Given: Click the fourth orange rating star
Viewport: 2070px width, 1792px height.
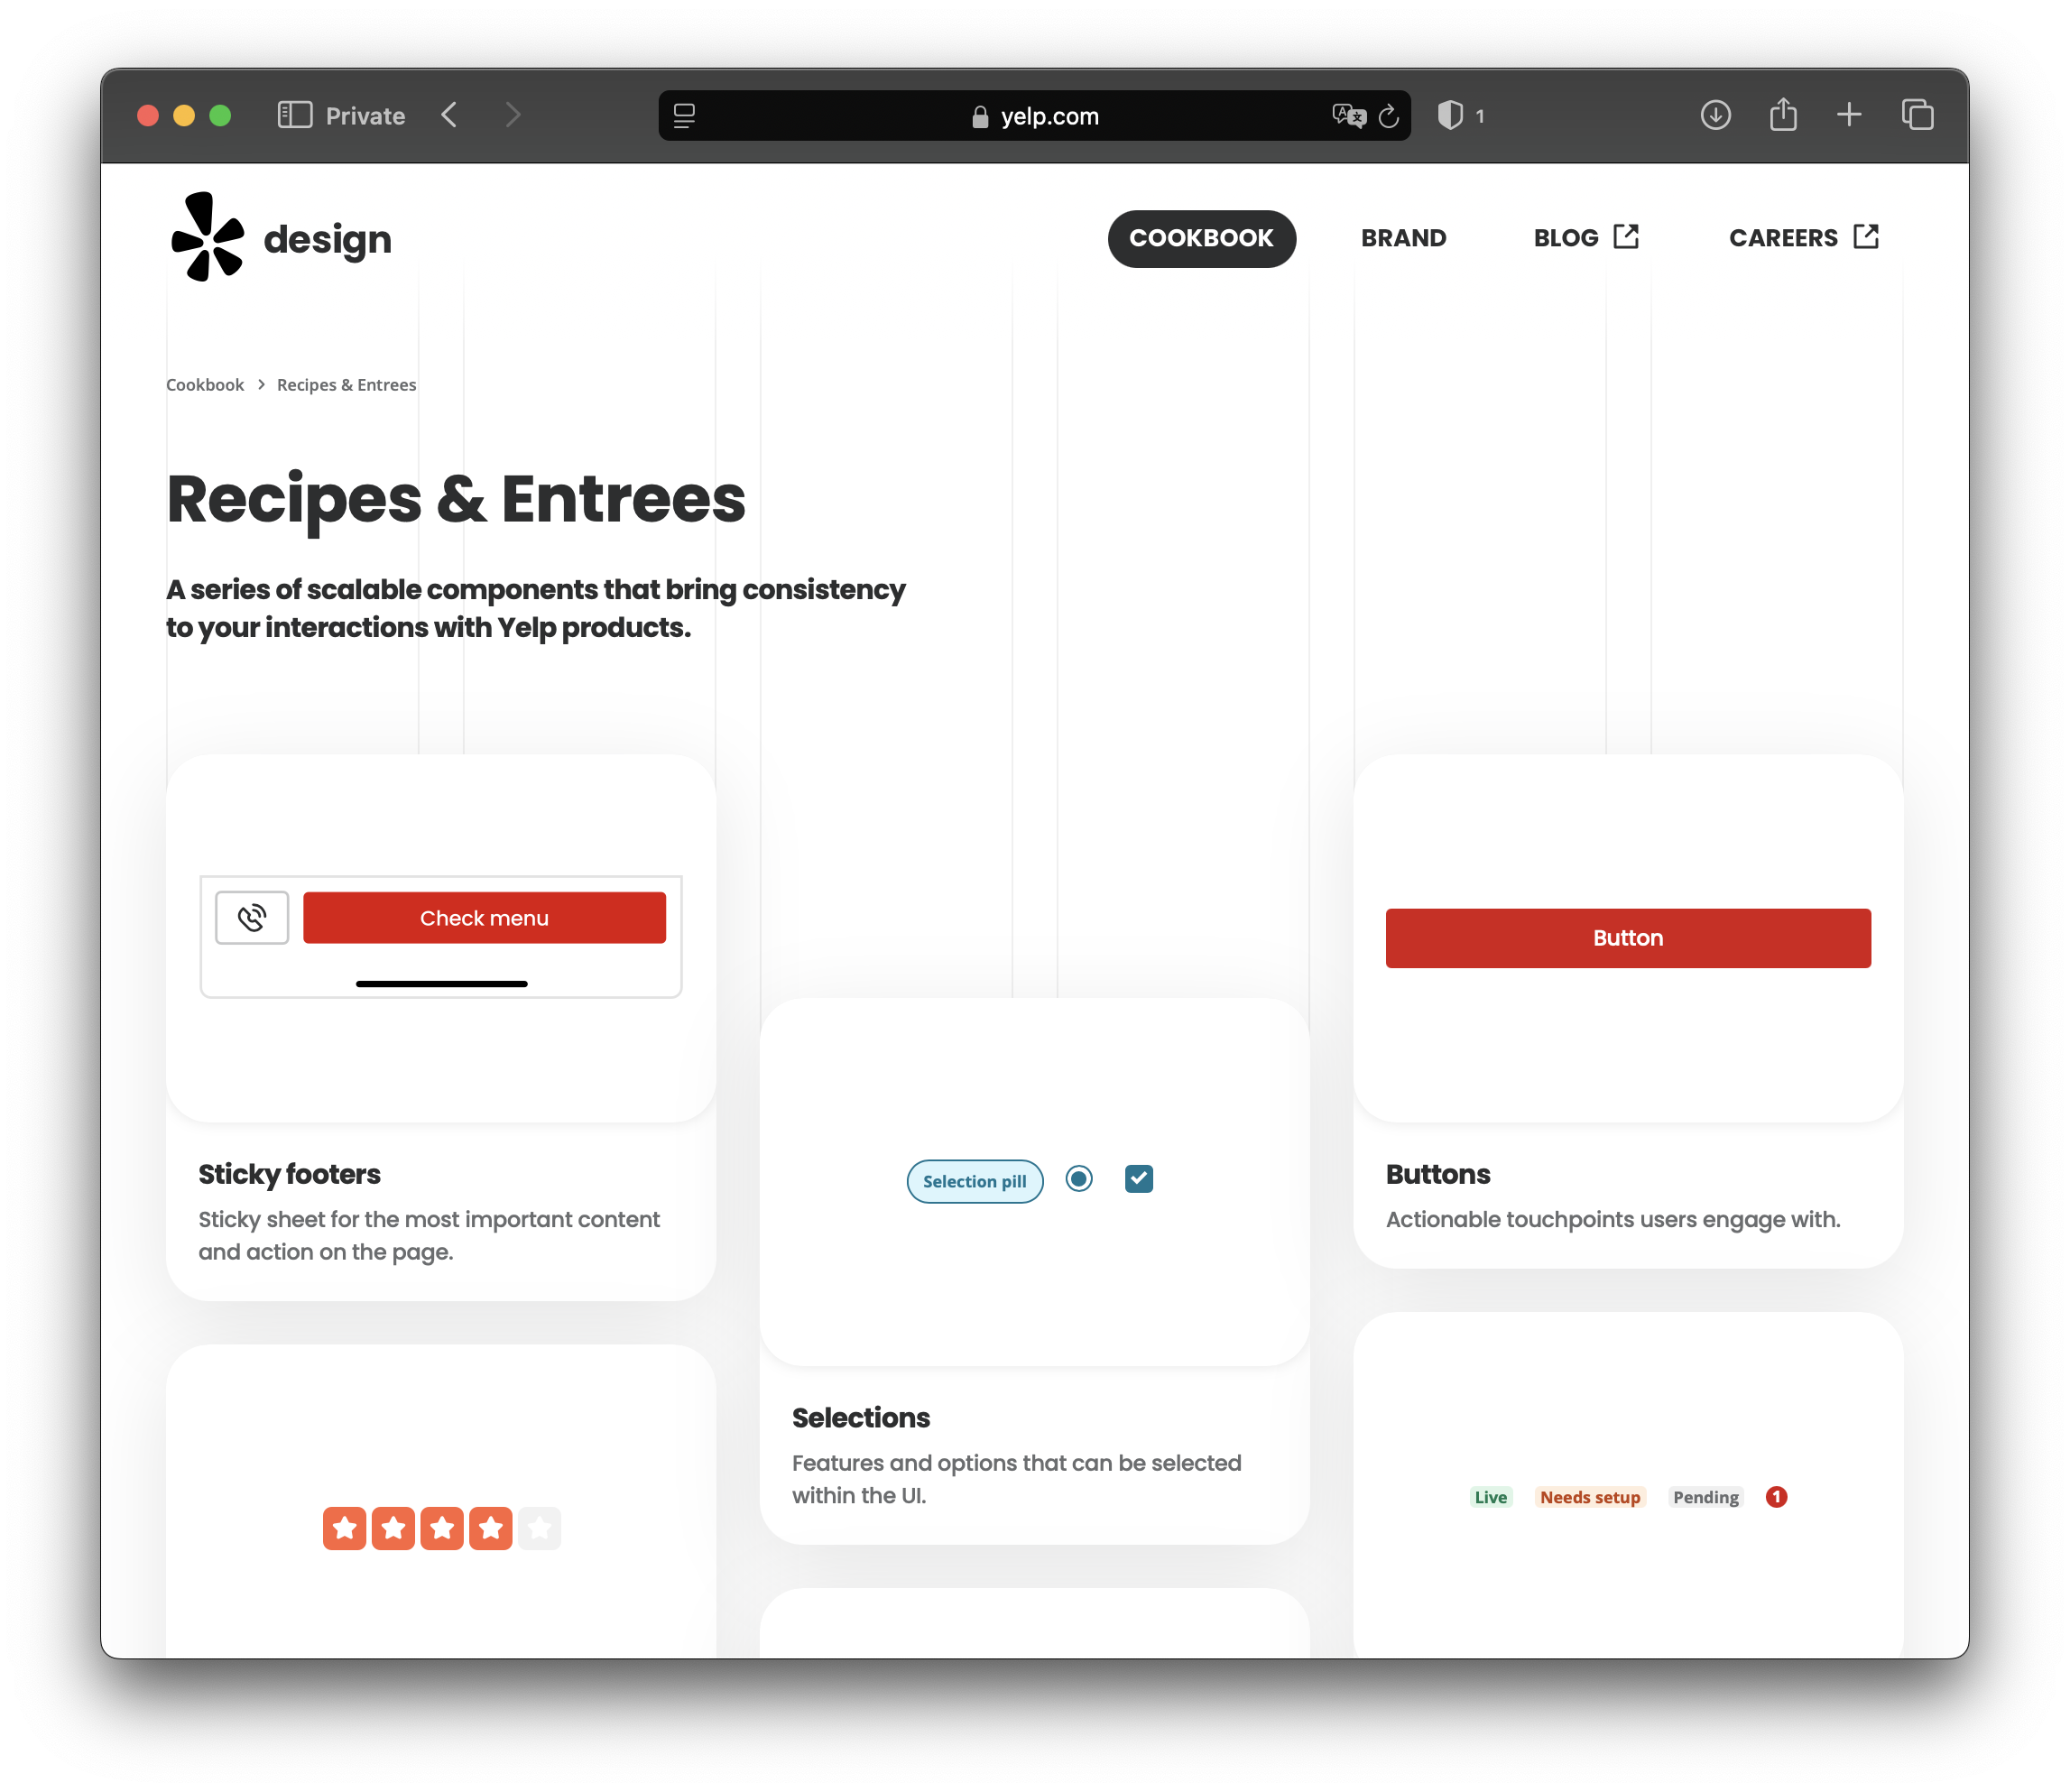Looking at the screenshot, I should point(491,1528).
